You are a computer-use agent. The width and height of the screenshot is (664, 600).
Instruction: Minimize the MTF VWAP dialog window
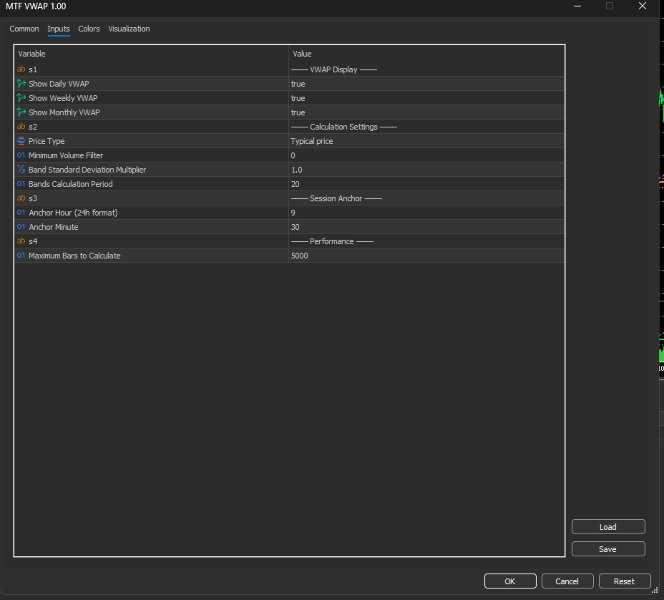(x=577, y=6)
